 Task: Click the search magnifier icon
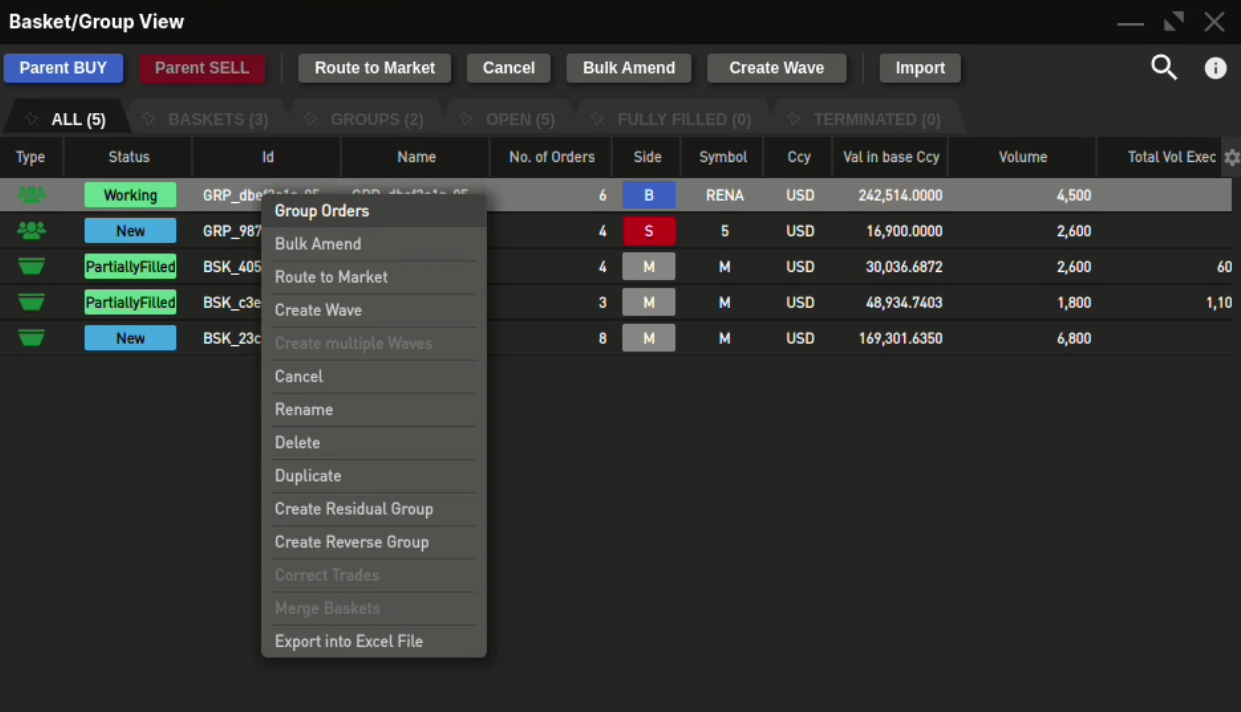click(x=1163, y=68)
